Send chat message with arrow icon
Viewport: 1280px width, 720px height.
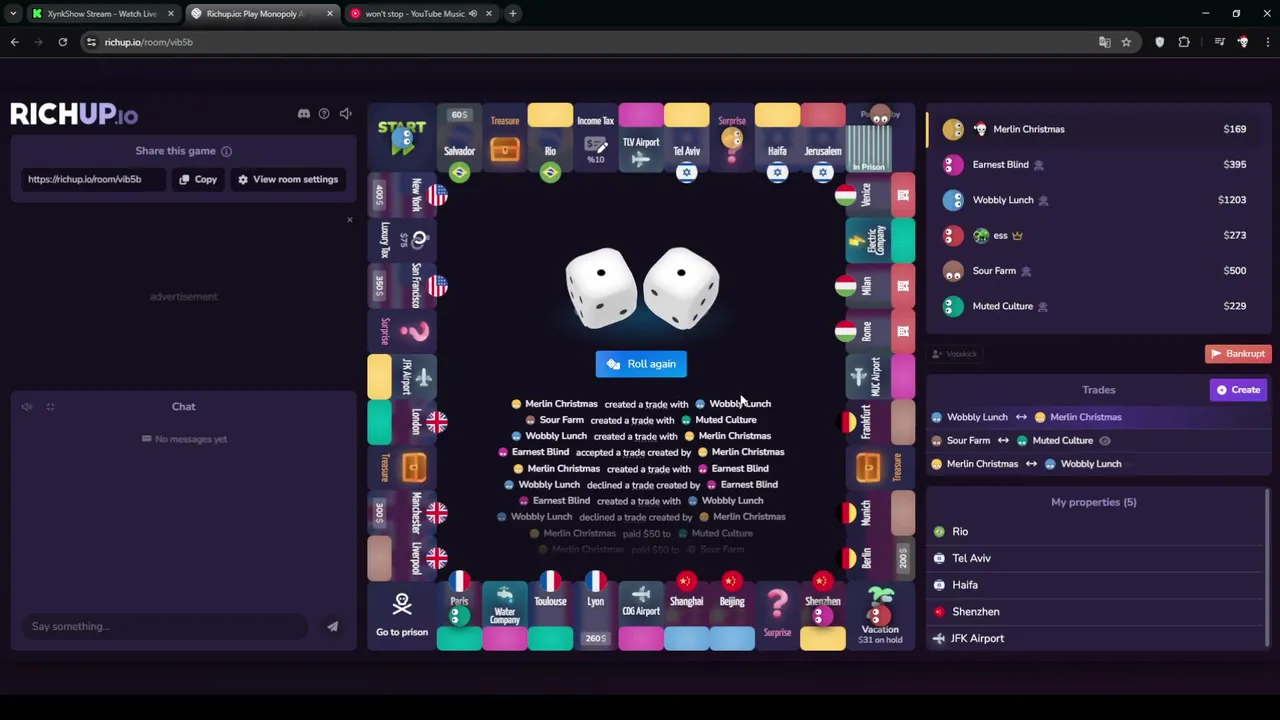(332, 626)
